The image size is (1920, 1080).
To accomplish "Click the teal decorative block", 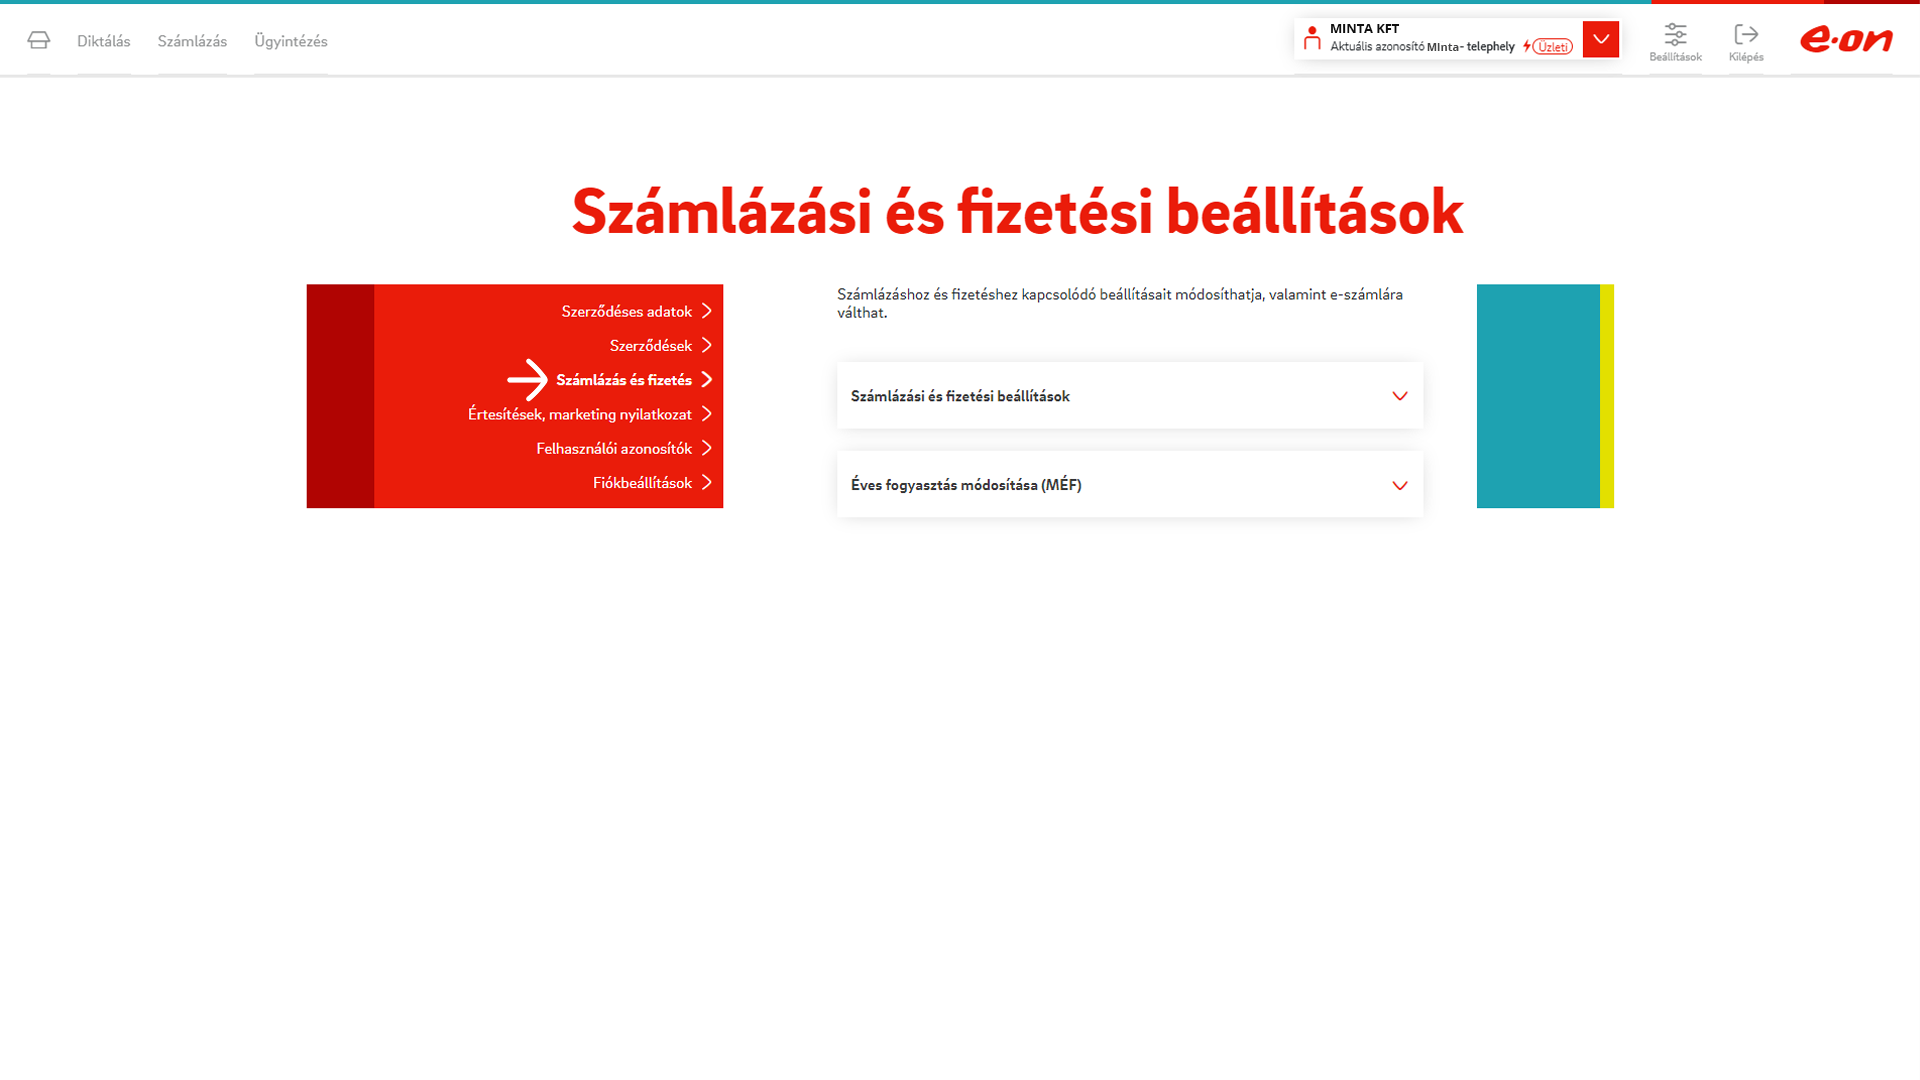I will point(1537,396).
